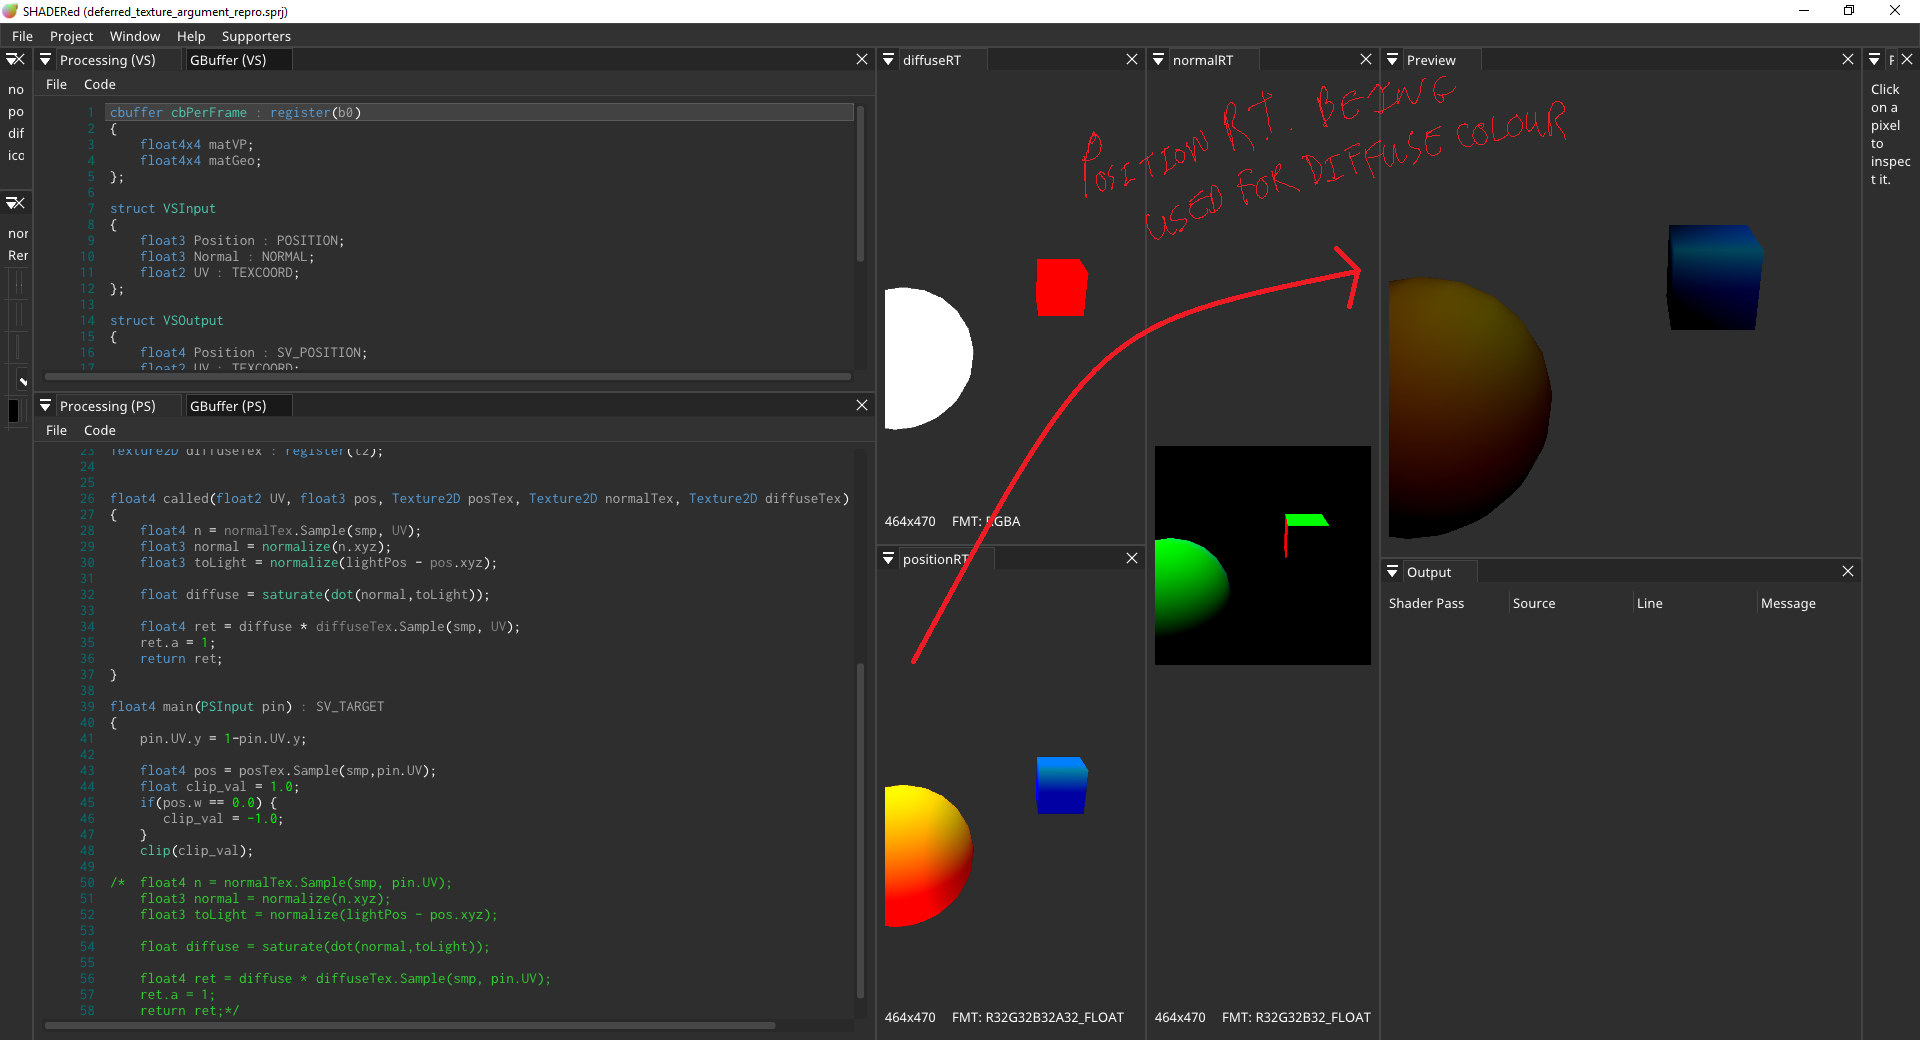Close the vertex shader editor panel
This screenshot has width=1920, height=1040.
point(862,60)
